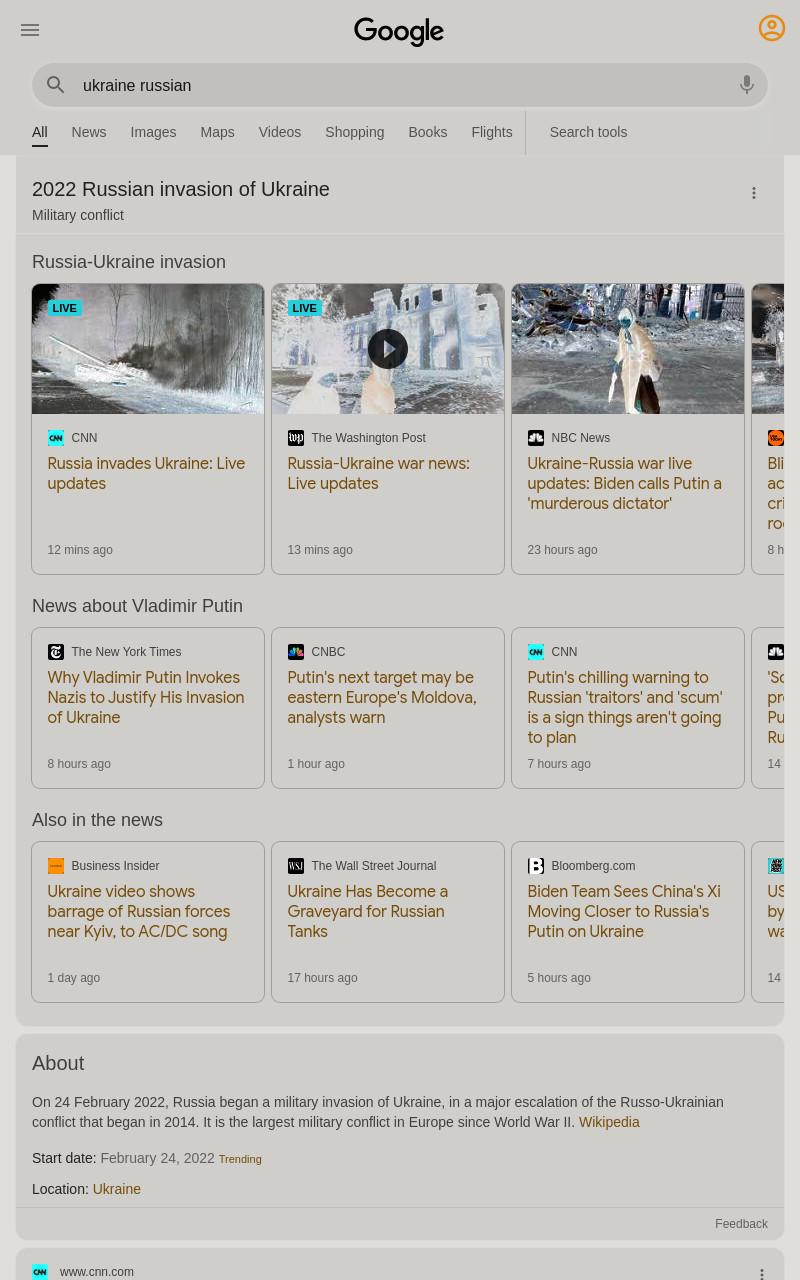Viewport: 800px width, 1280px height.
Task: Click the 'Also in the news' heading
Action: tap(97, 820)
